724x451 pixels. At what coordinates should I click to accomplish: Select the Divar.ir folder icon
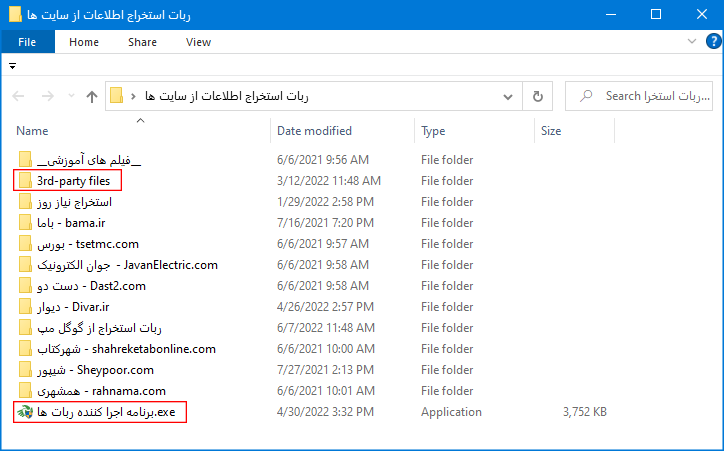coord(25,307)
